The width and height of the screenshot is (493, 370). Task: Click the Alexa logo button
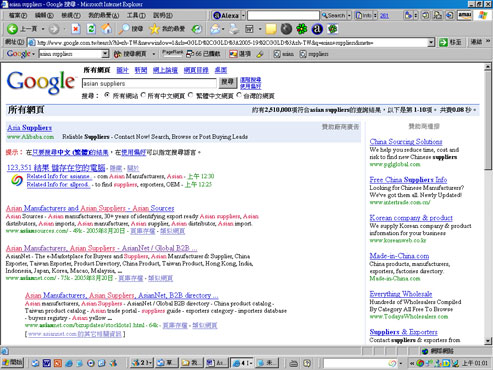226,15
